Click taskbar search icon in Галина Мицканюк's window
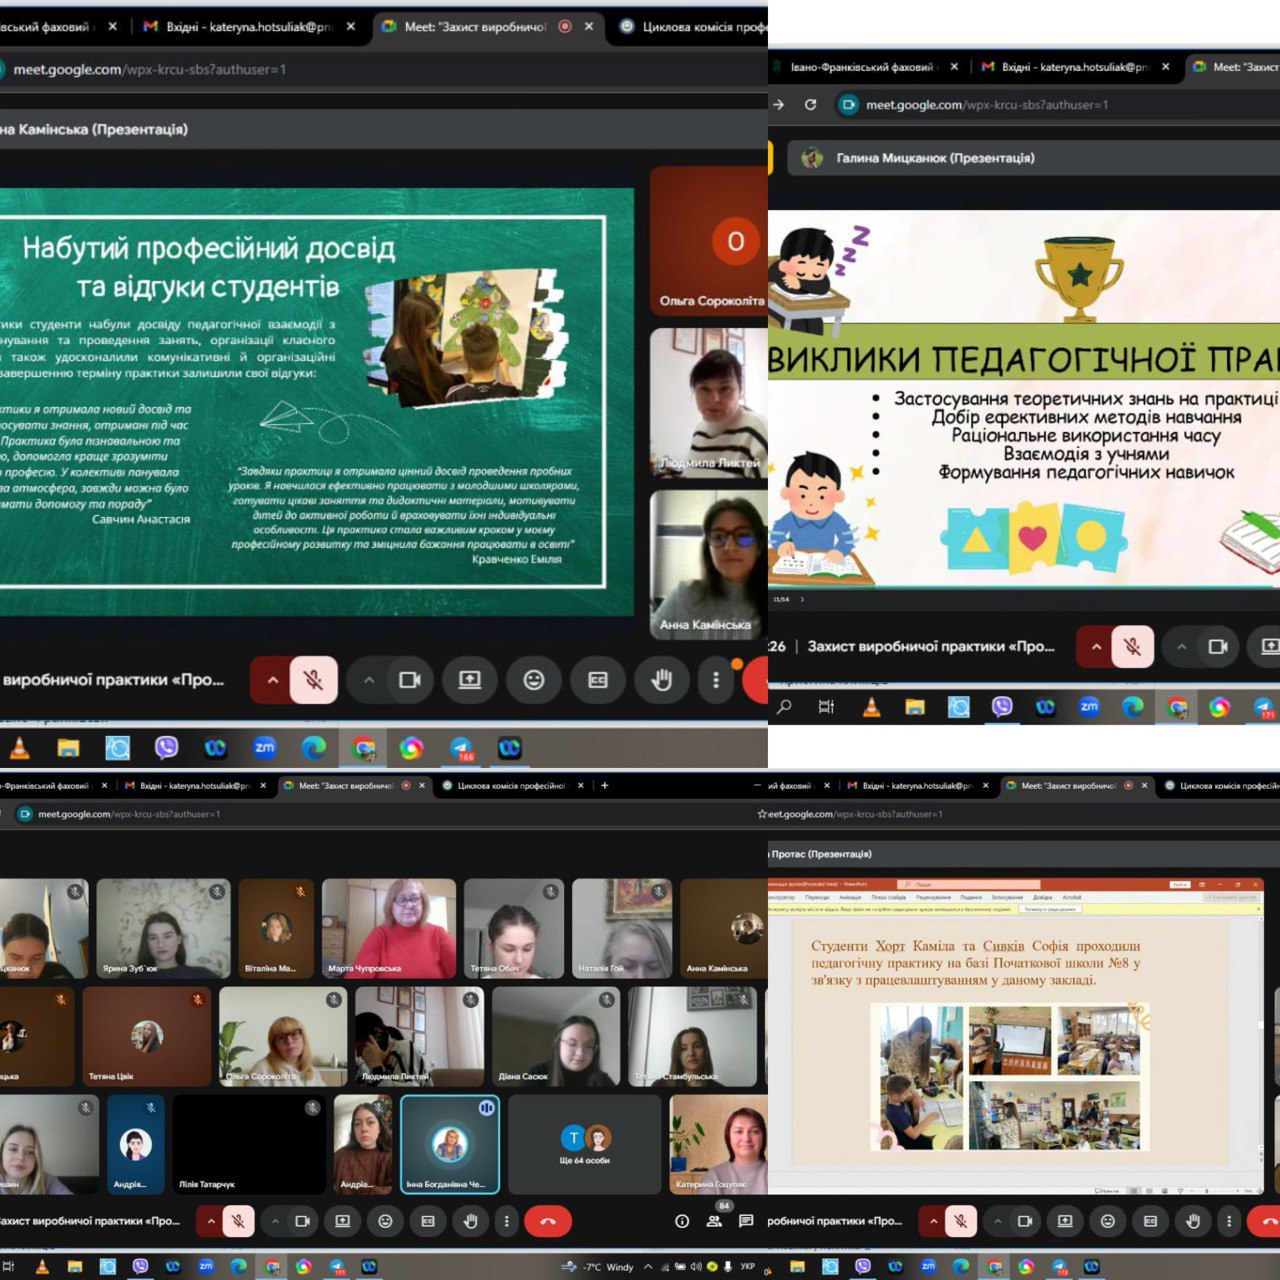1280x1280 pixels. pyautogui.click(x=785, y=707)
